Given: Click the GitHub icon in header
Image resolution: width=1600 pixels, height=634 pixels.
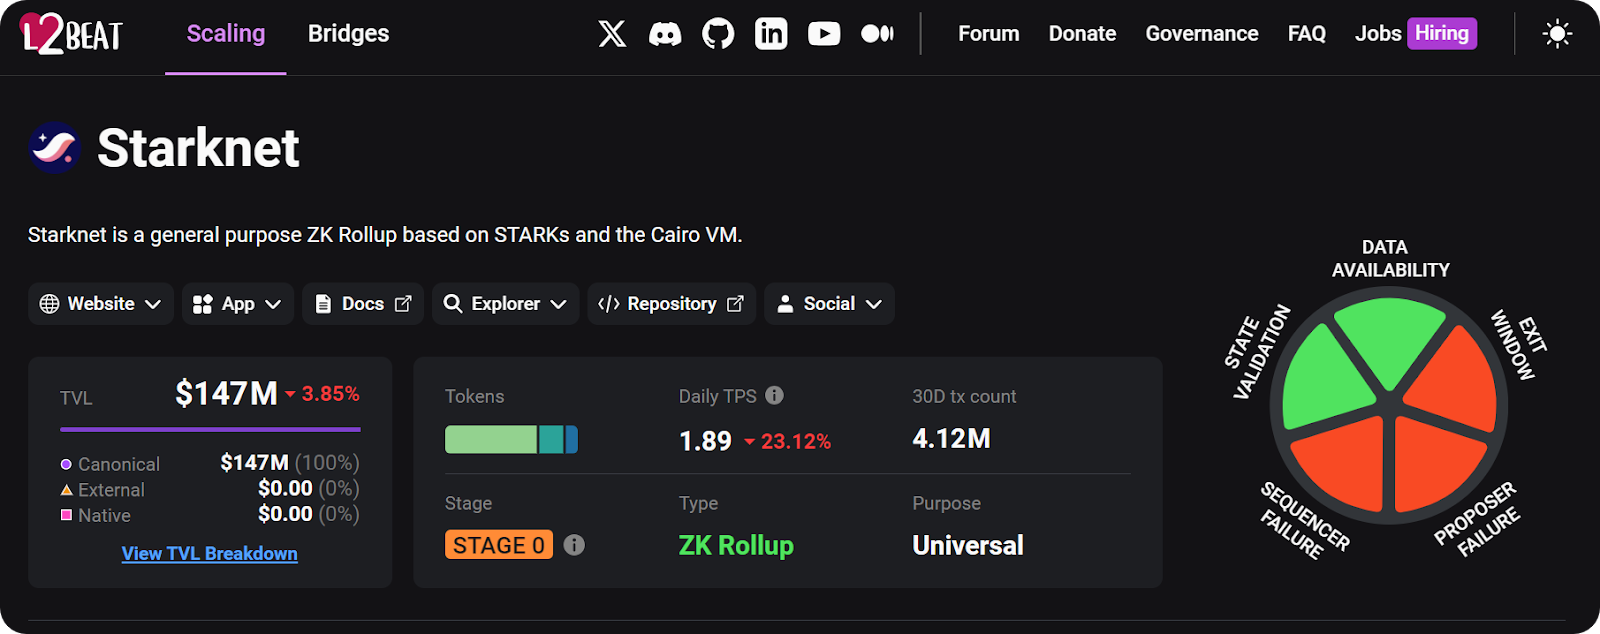Looking at the screenshot, I should pos(718,34).
